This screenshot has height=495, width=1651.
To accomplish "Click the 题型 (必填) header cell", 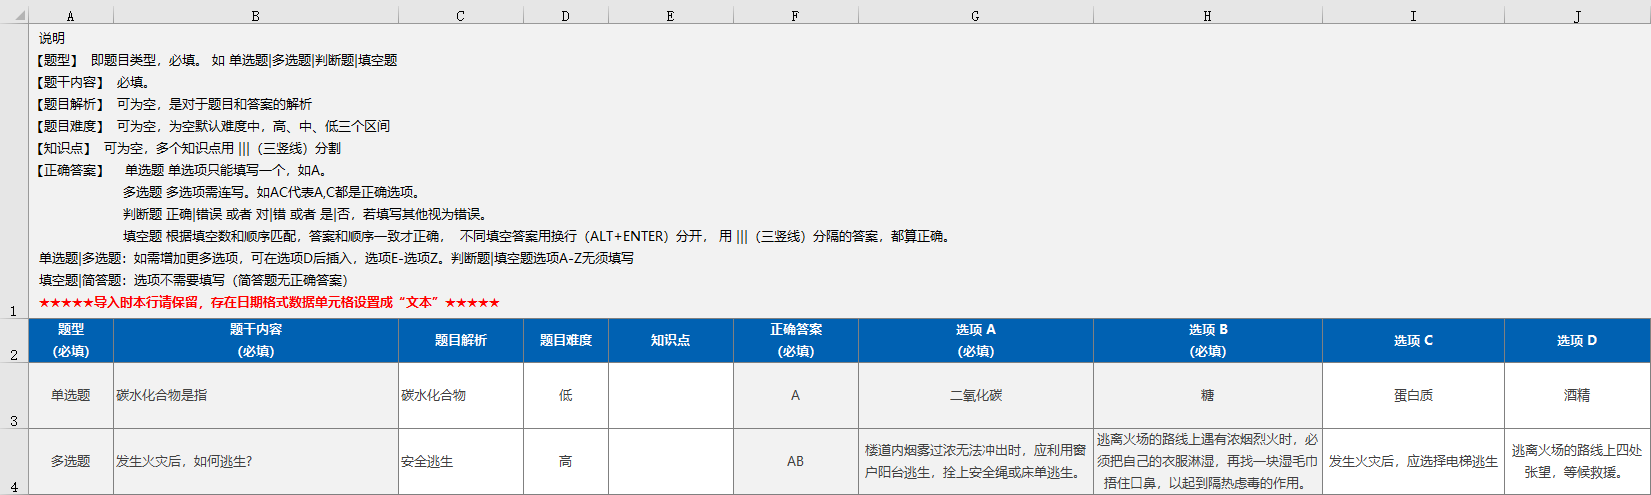I will coord(71,340).
